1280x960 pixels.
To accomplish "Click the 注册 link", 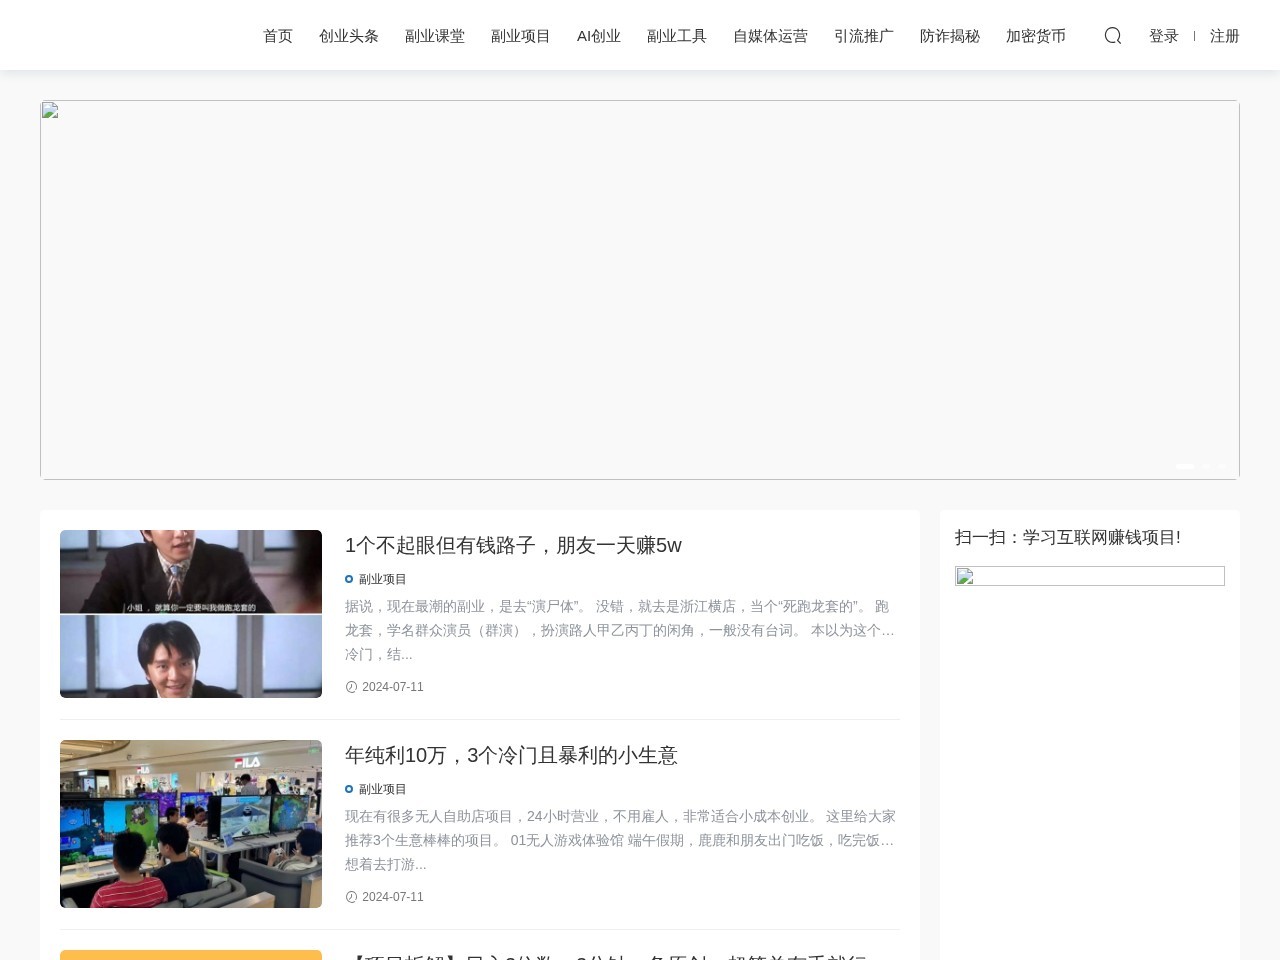I will tap(1225, 36).
